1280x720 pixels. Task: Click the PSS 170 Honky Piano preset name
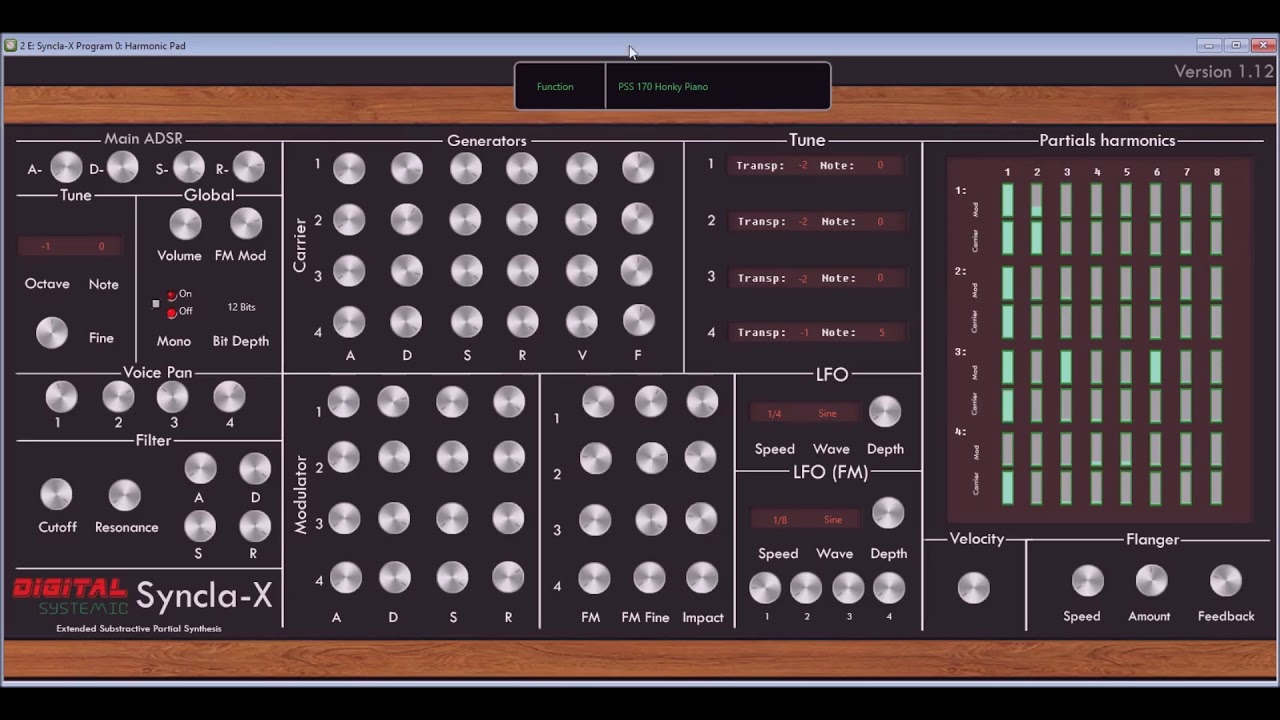tap(663, 87)
